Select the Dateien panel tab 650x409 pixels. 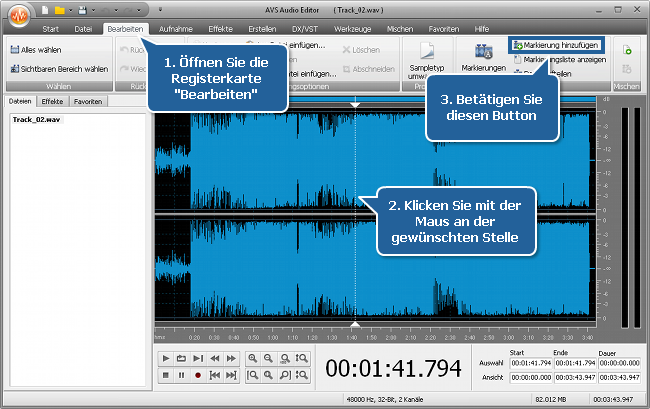click(20, 101)
